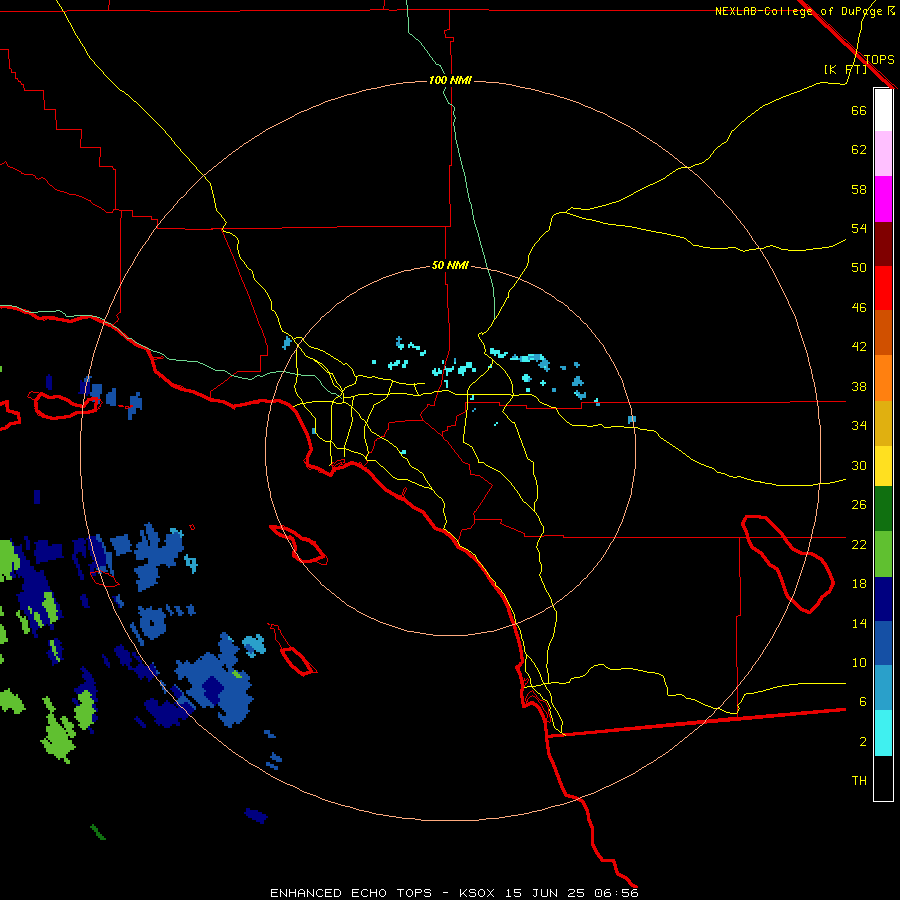The image size is (900, 900).
Task: Click the NEXLAB-College of DuPage label
Action: coord(800,11)
